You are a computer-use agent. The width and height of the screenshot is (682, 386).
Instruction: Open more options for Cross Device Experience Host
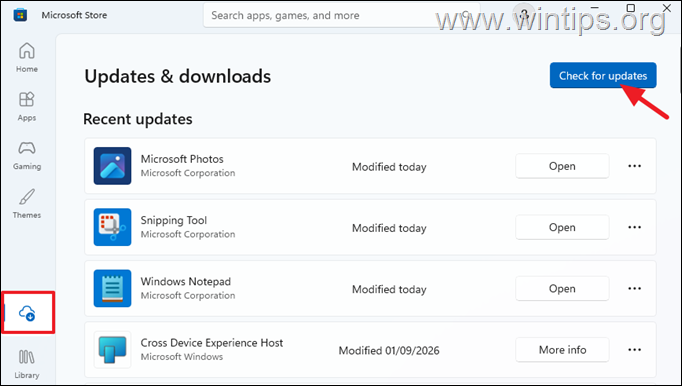[x=634, y=350]
